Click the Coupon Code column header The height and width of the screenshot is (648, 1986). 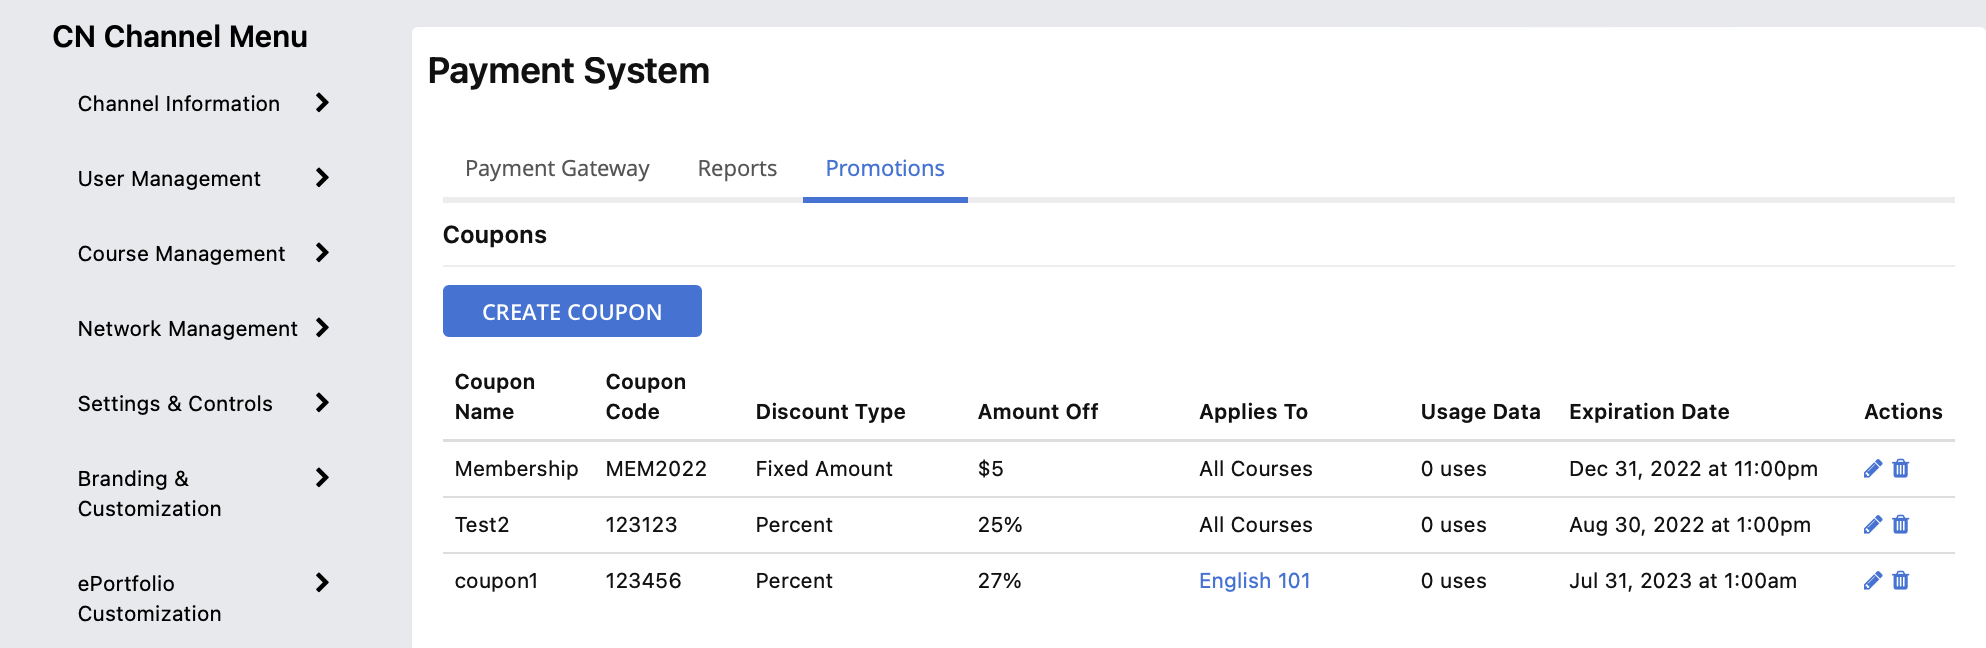646,397
